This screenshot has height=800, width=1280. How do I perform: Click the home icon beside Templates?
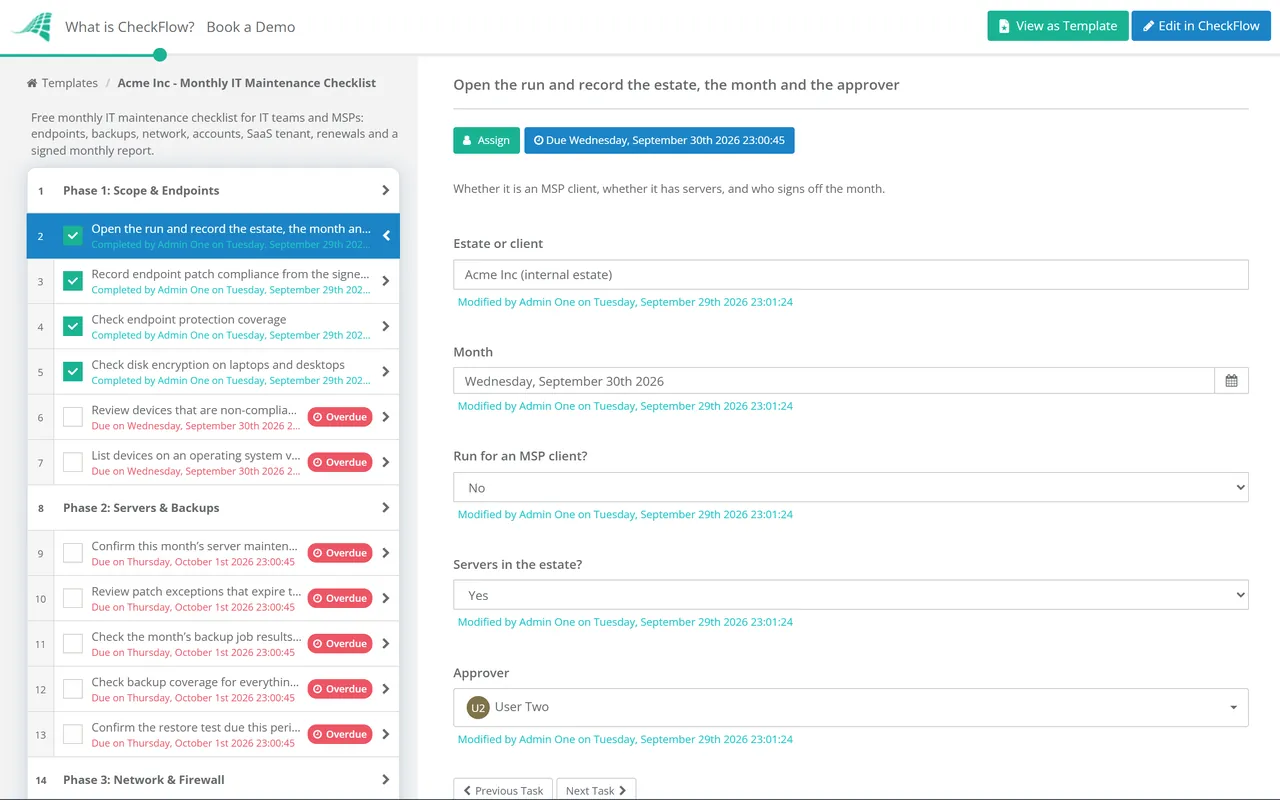click(x=32, y=83)
